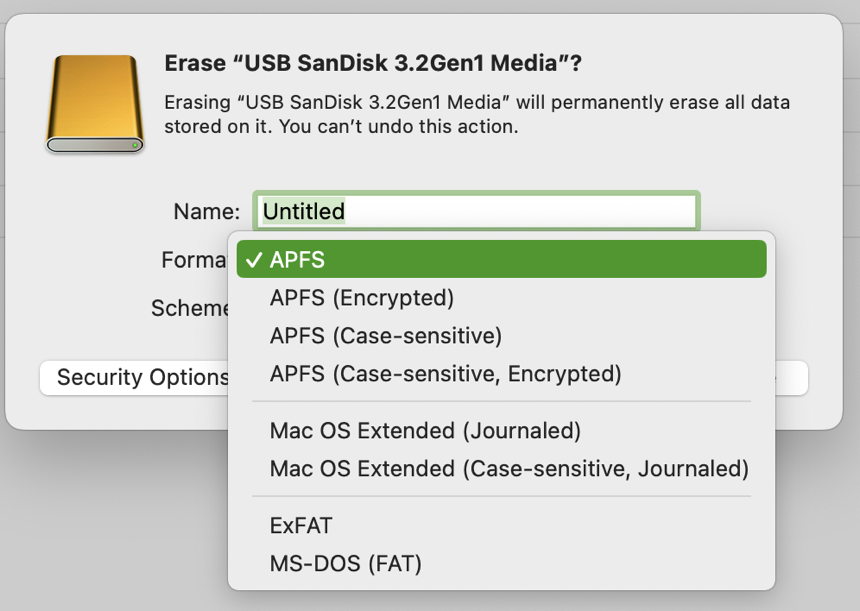Choose APFS (Encrypted) from format list
The width and height of the screenshot is (860, 611).
pos(362,298)
